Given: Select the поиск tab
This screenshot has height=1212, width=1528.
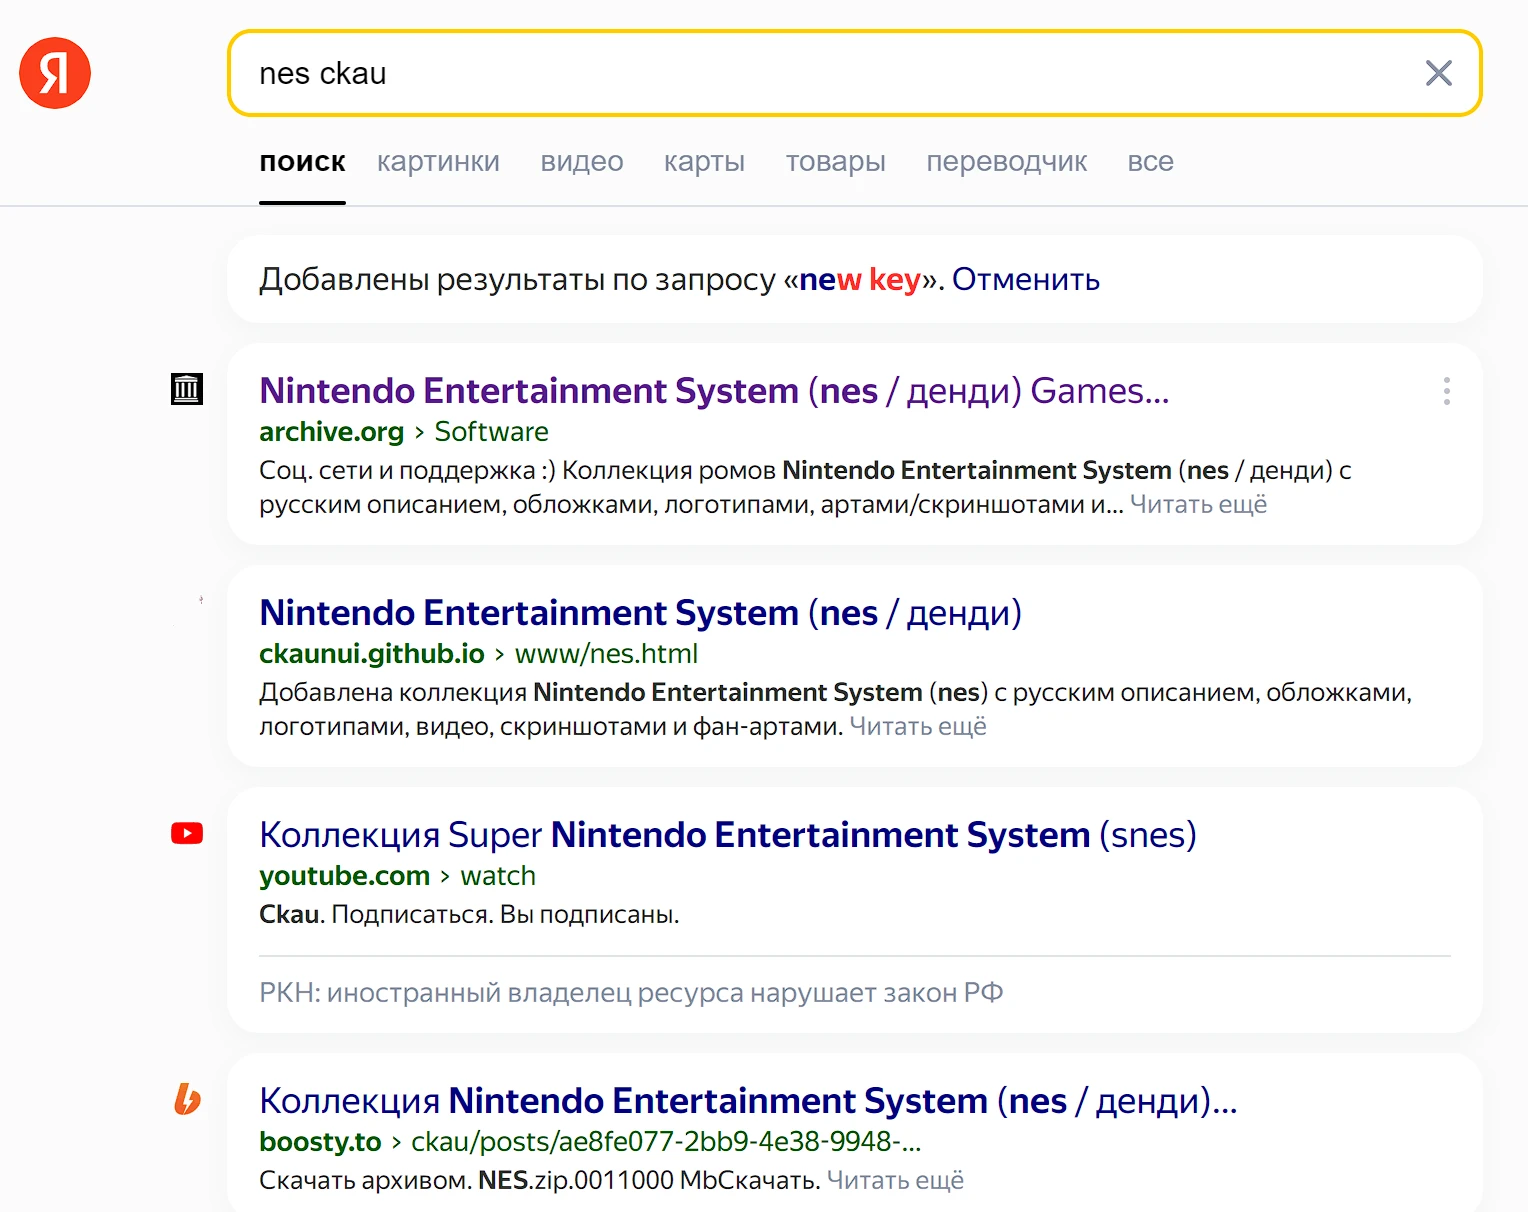Looking at the screenshot, I should point(302,162).
